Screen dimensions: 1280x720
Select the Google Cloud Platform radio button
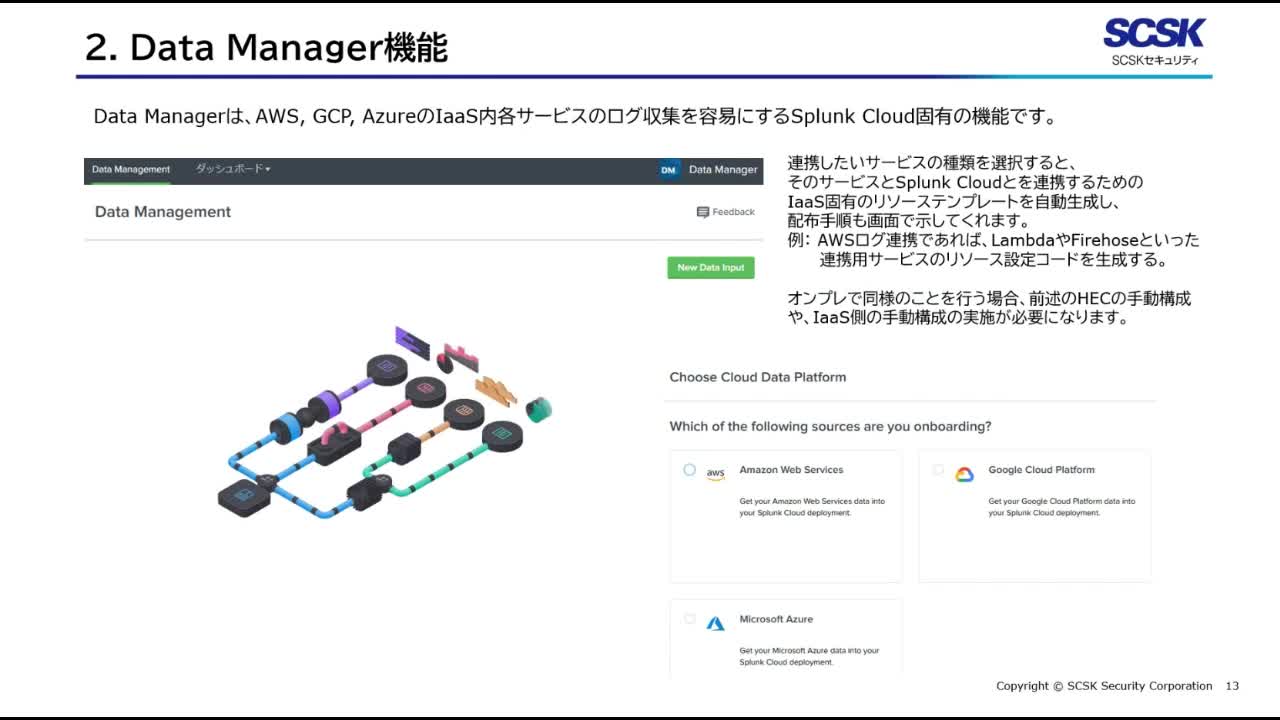(938, 470)
